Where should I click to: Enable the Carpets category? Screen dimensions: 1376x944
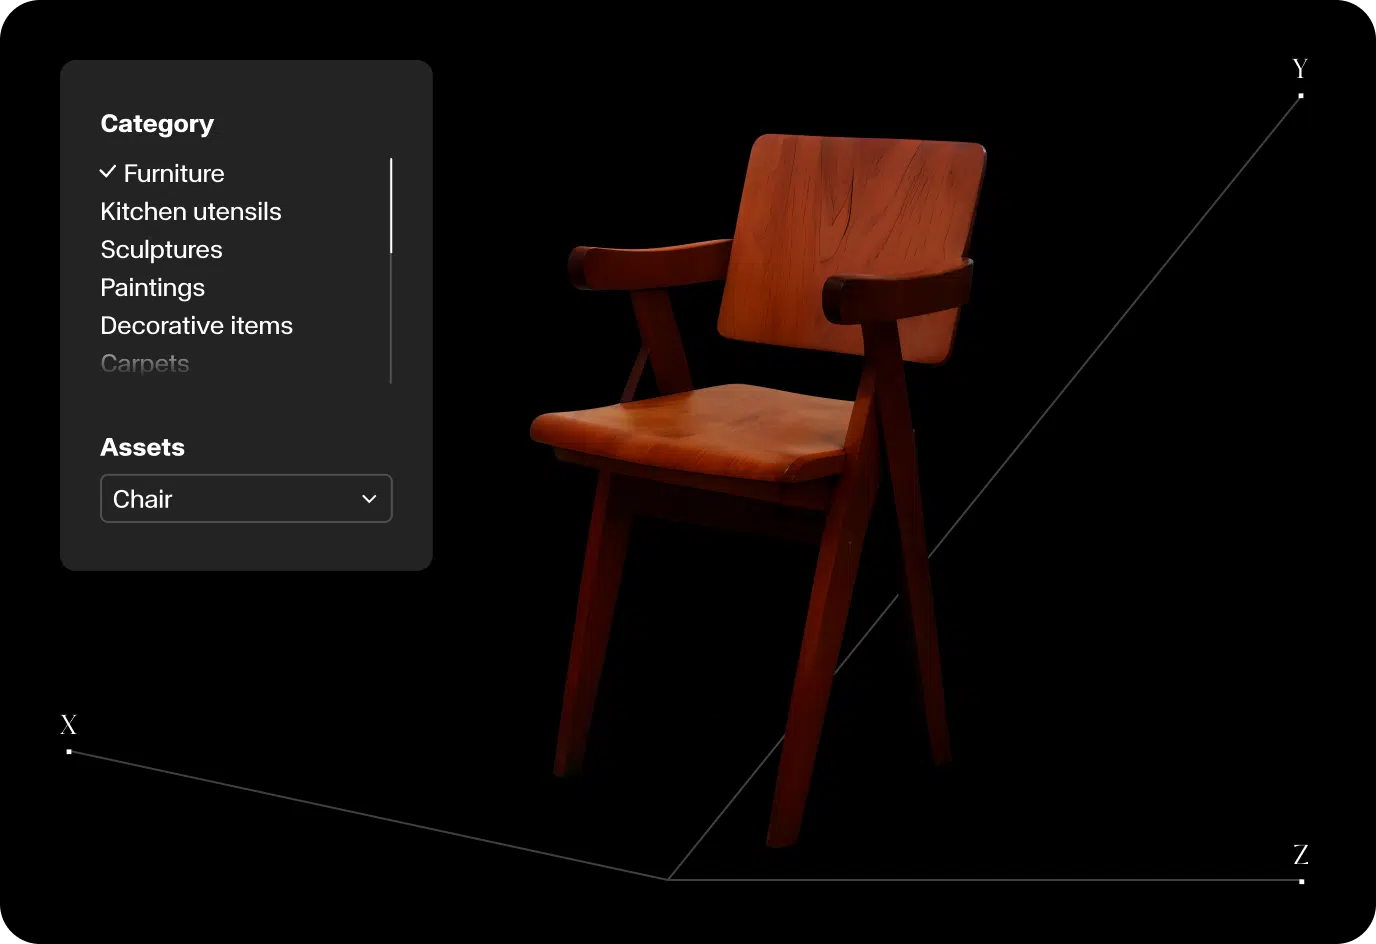[x=144, y=363]
